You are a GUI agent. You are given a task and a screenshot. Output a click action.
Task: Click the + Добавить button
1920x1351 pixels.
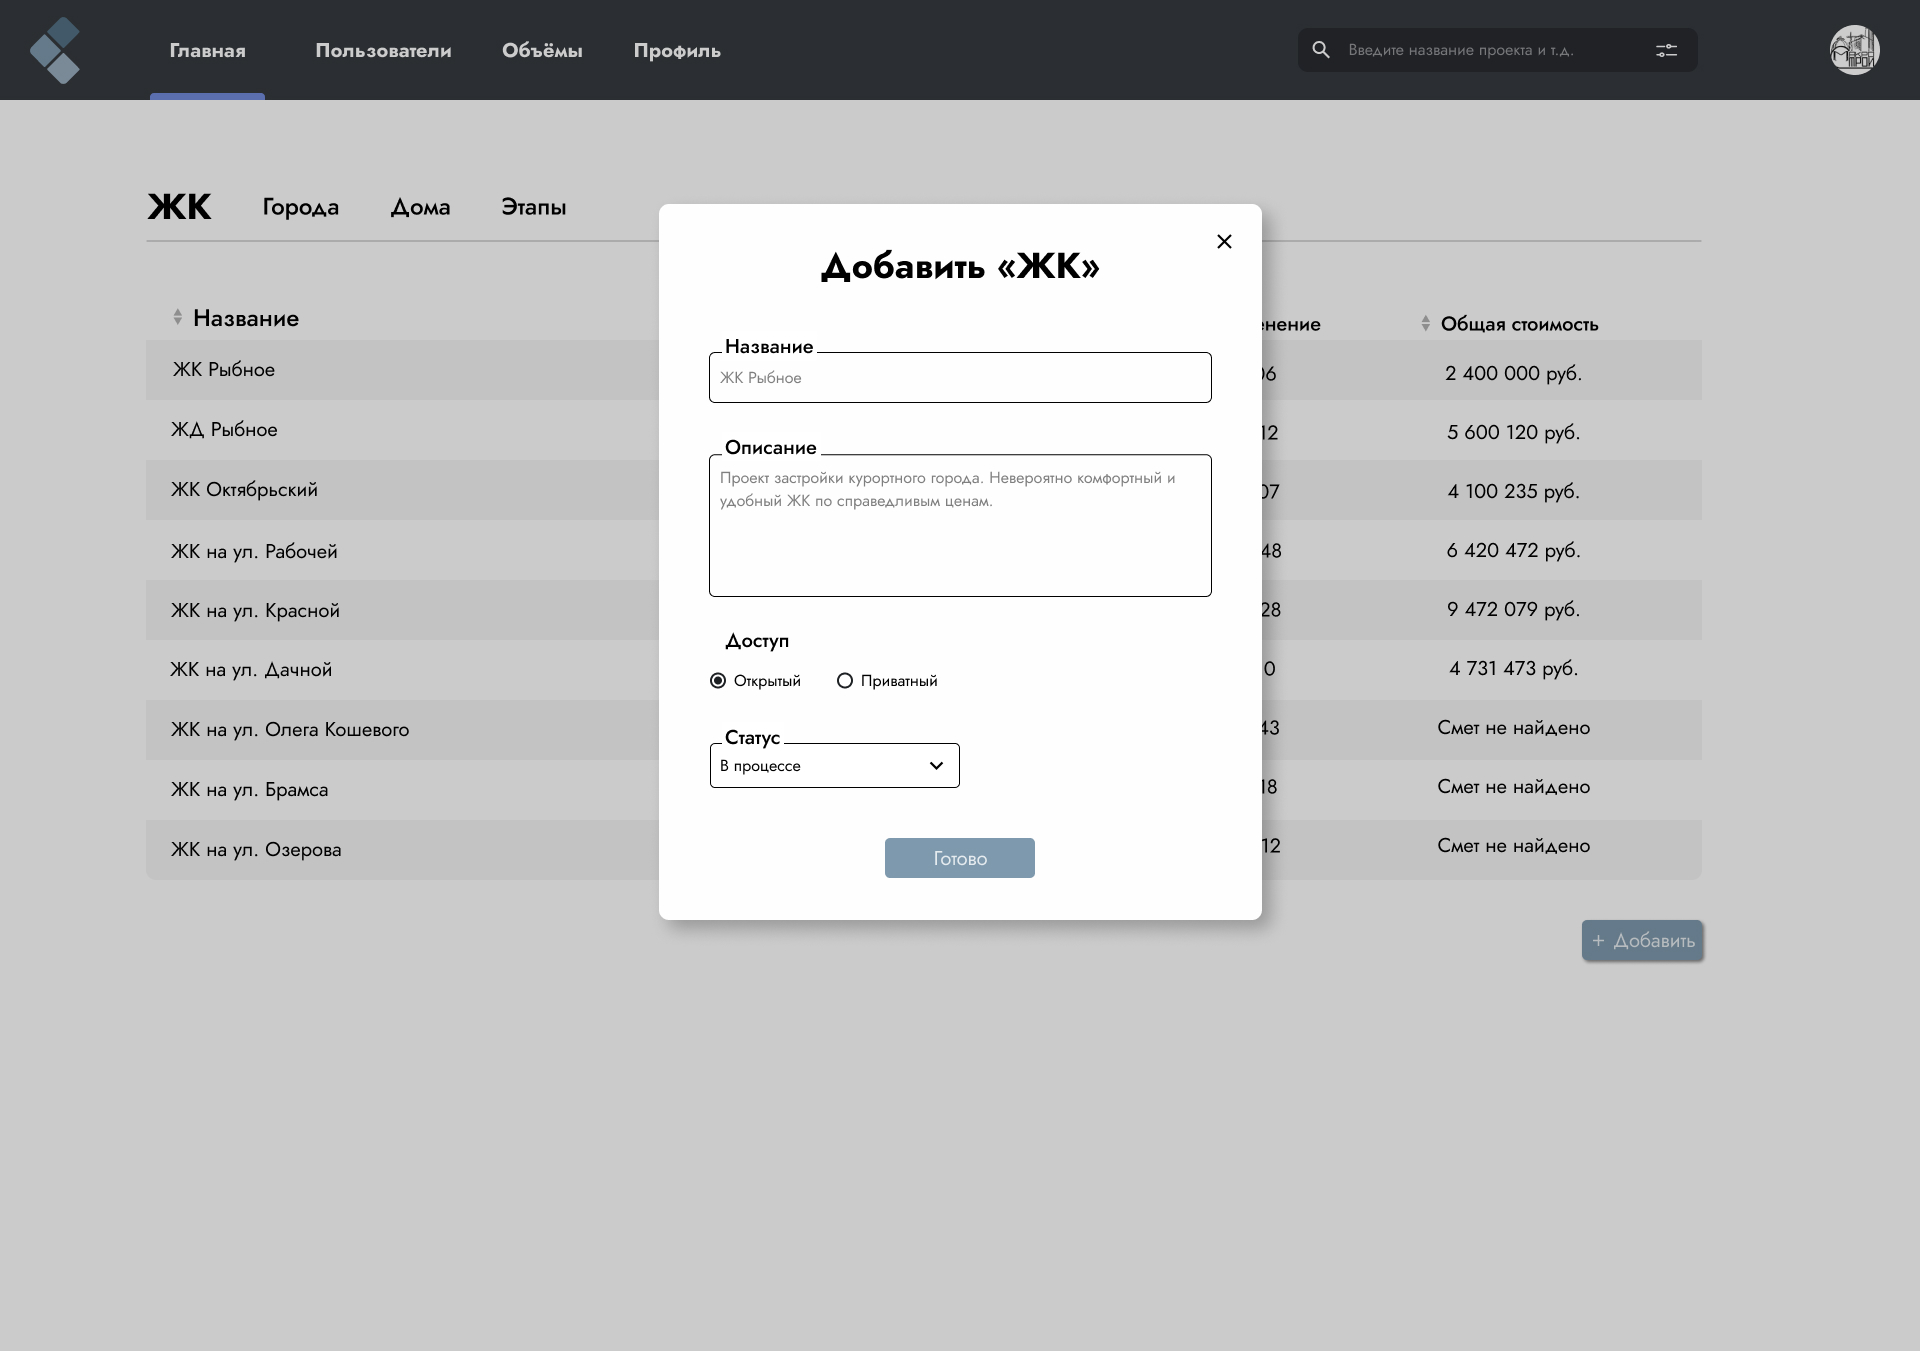(x=1642, y=940)
